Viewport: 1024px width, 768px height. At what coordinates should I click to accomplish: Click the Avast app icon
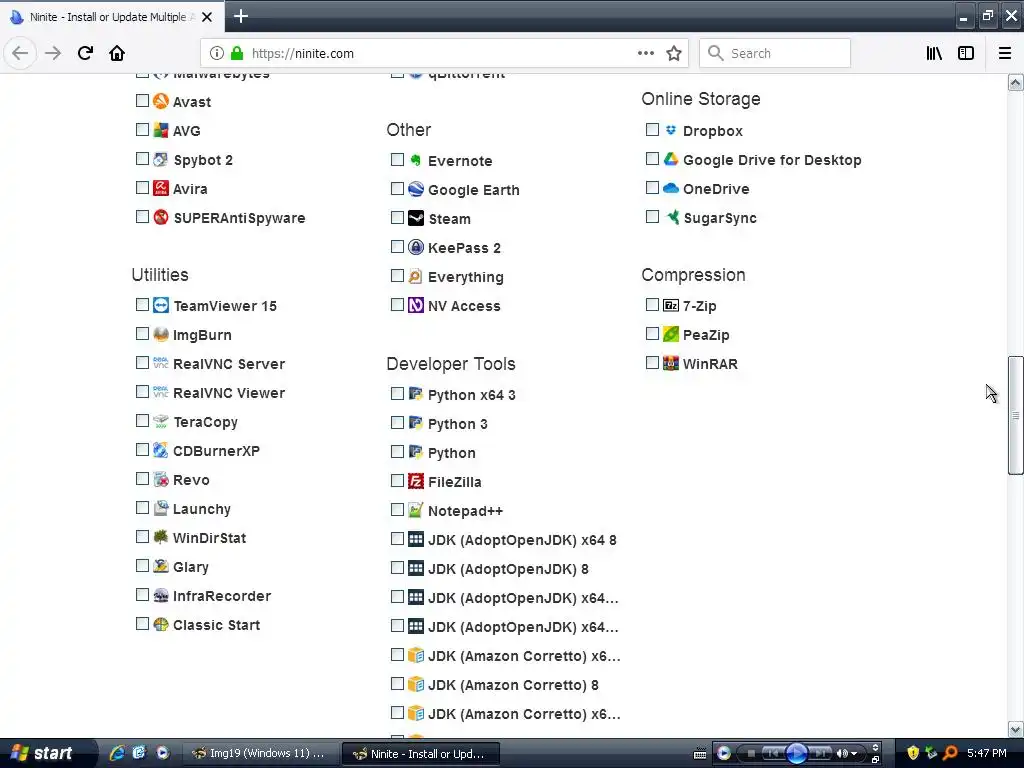tap(161, 101)
